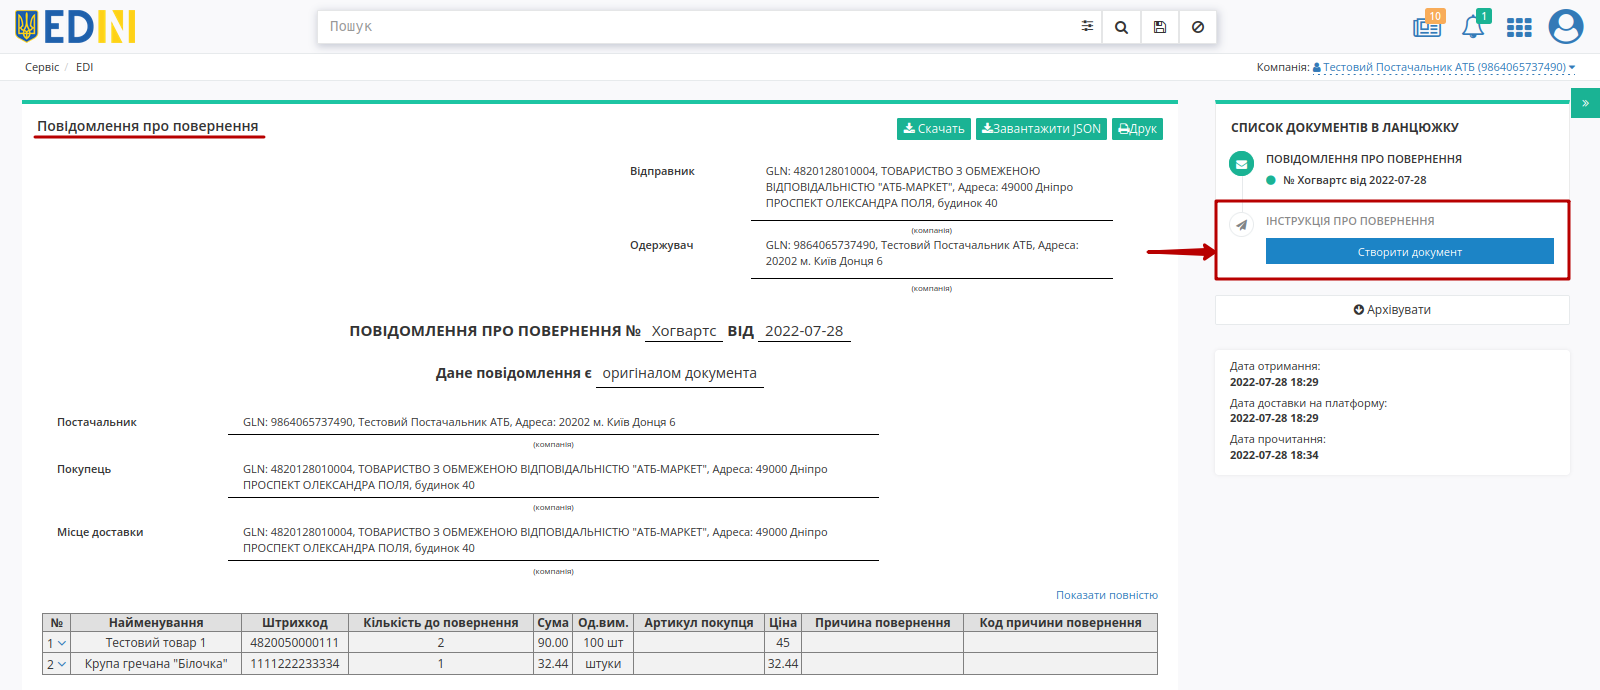
Task: Select cell Тестовий товар 1
Action: pos(156,643)
